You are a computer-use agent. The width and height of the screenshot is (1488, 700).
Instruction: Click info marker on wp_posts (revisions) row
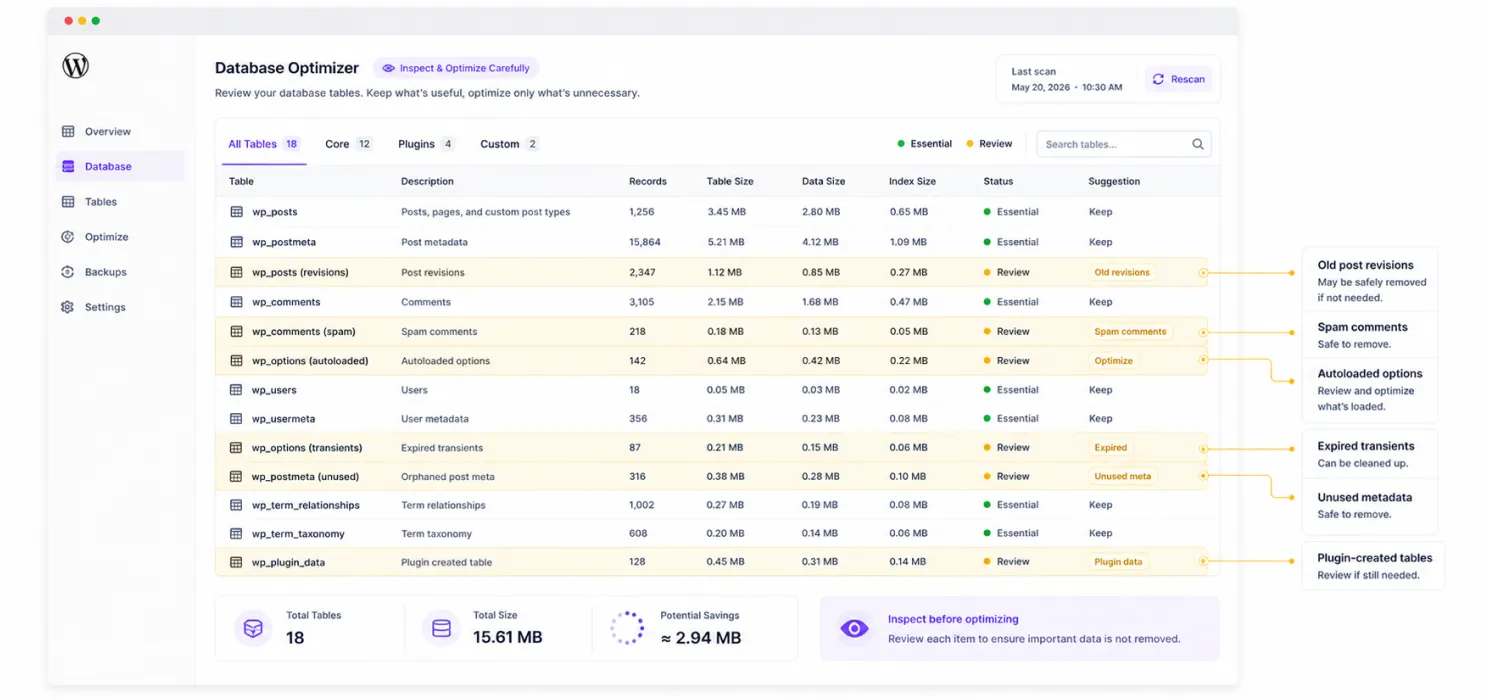(1203, 272)
